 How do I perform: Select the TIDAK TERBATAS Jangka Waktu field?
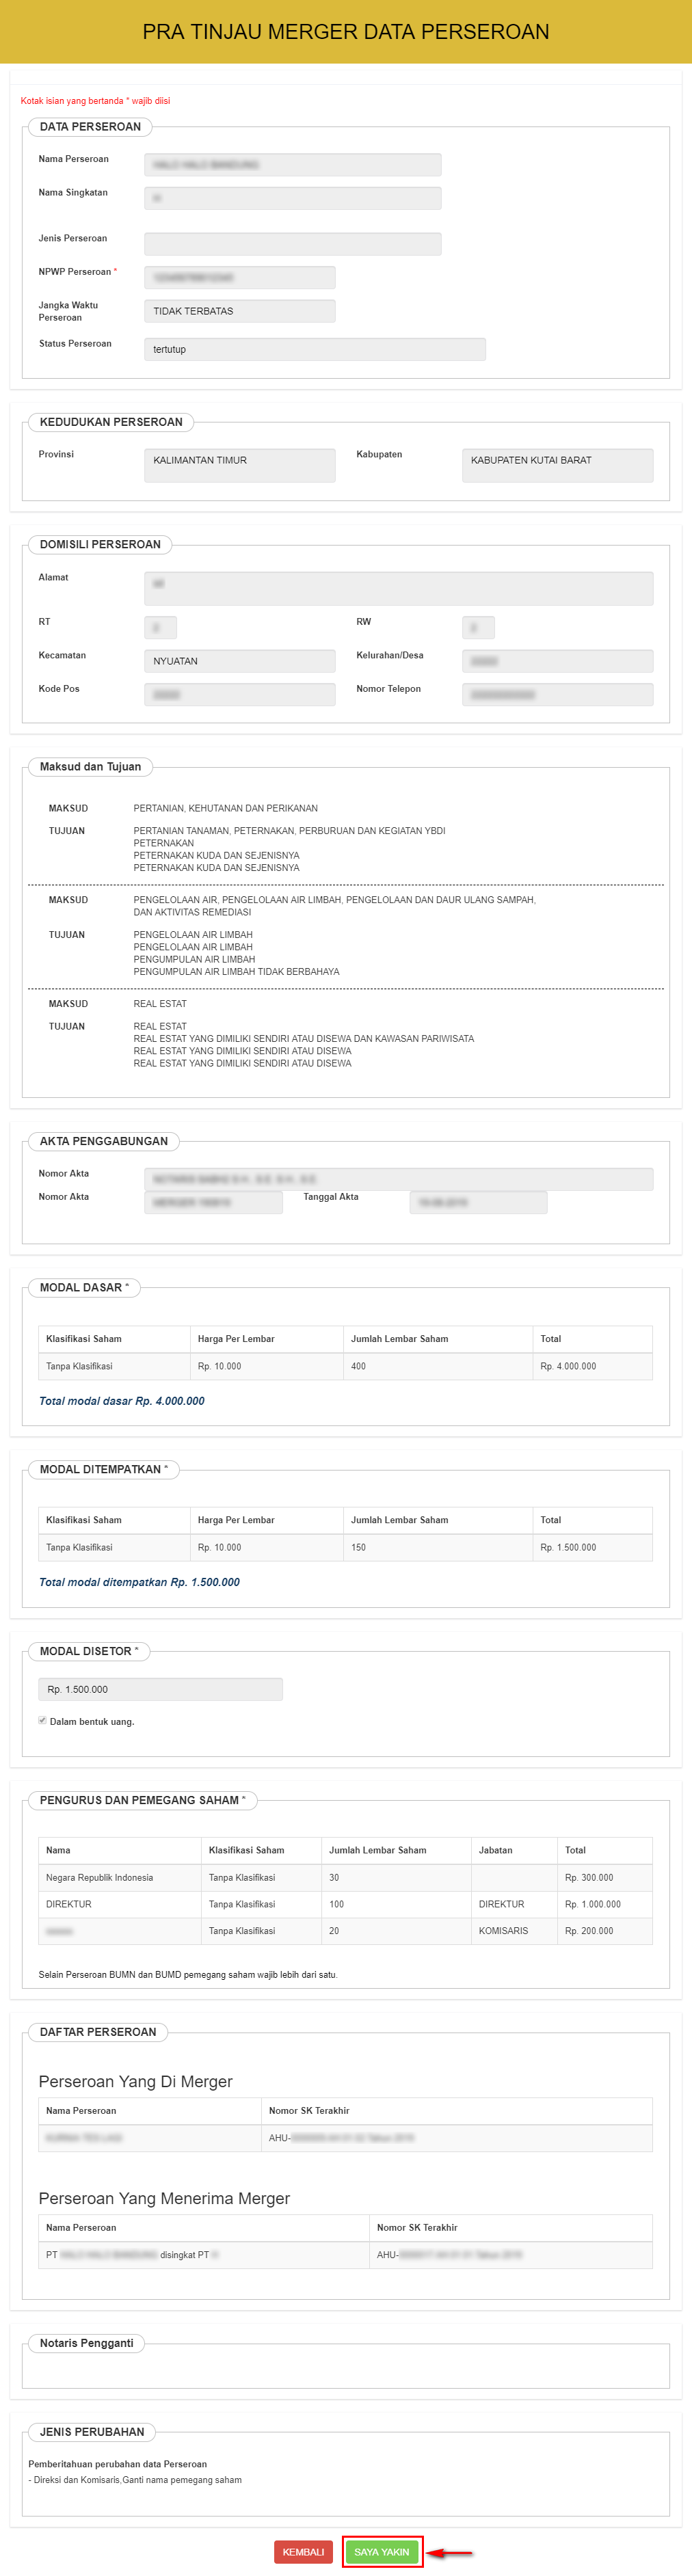click(239, 311)
